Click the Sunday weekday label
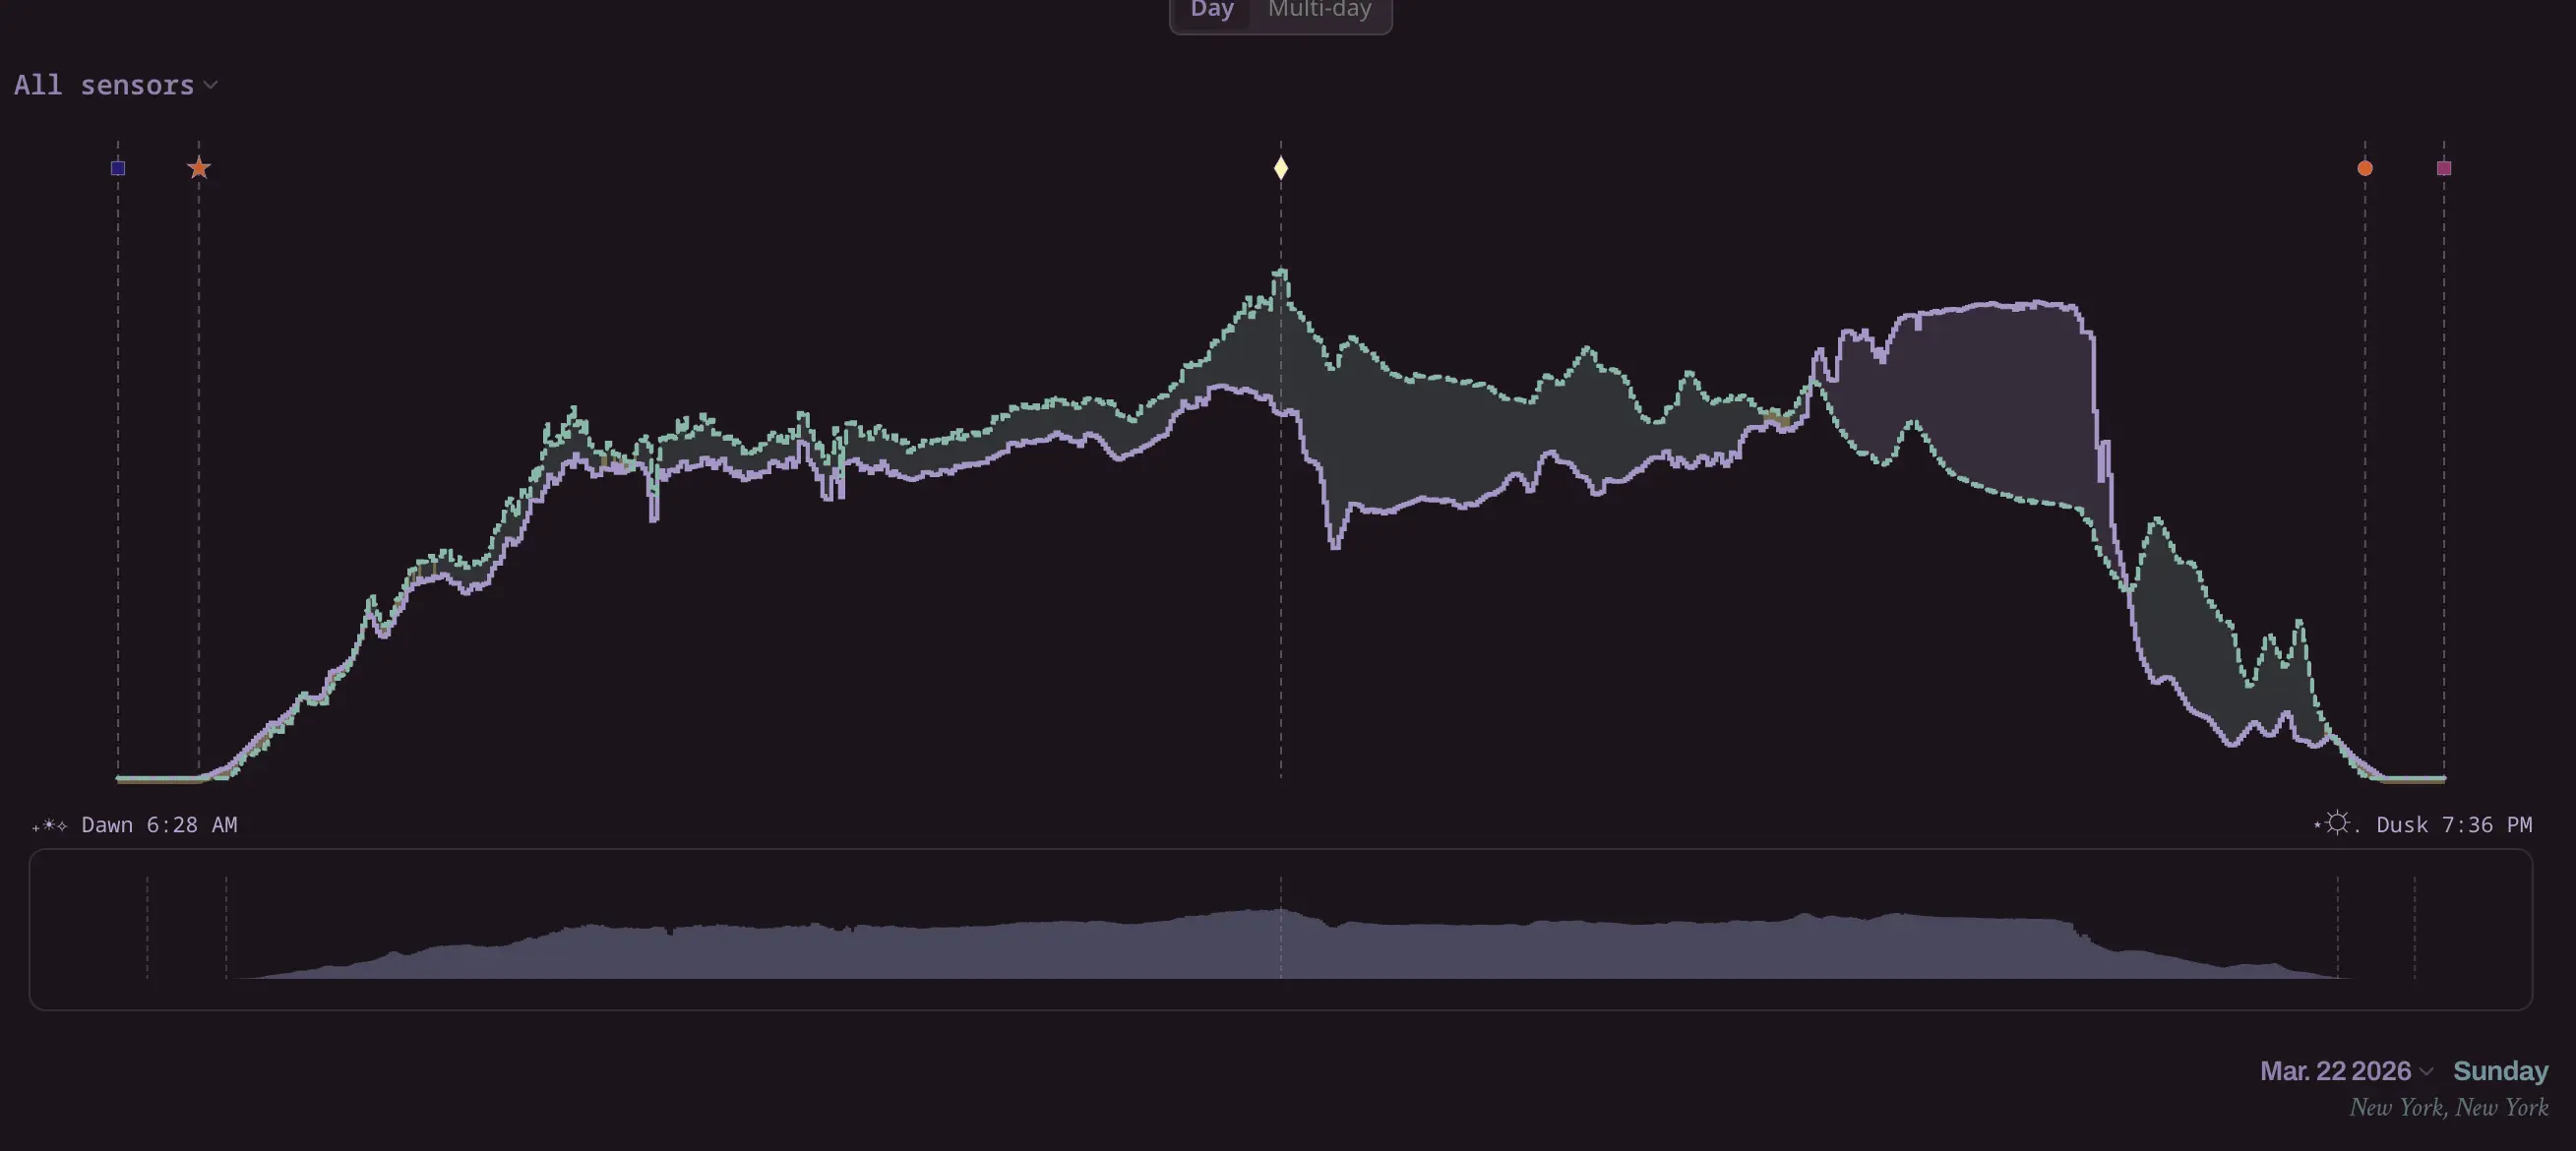This screenshot has width=2576, height=1151. [x=2500, y=1071]
